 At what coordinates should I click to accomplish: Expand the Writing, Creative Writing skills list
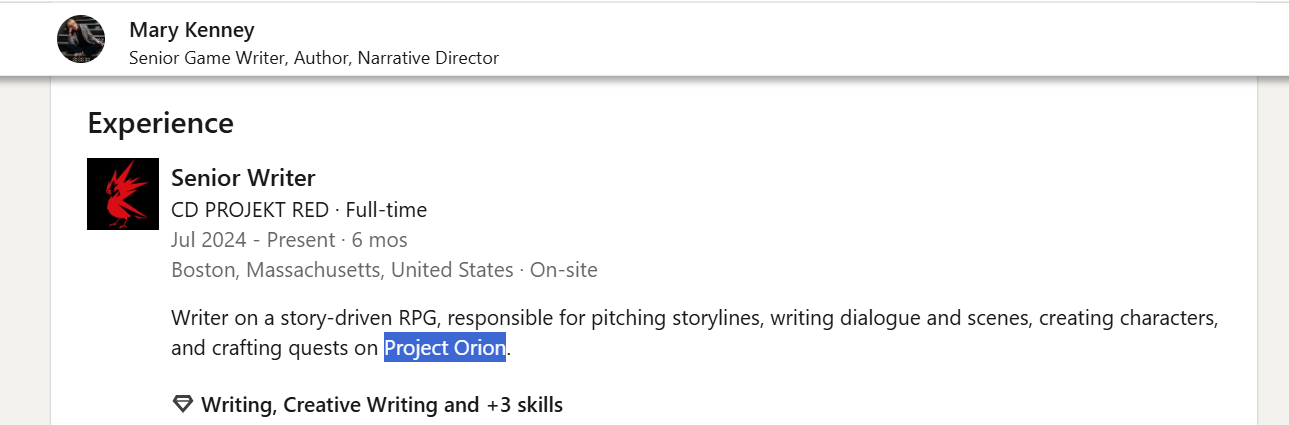(340, 405)
